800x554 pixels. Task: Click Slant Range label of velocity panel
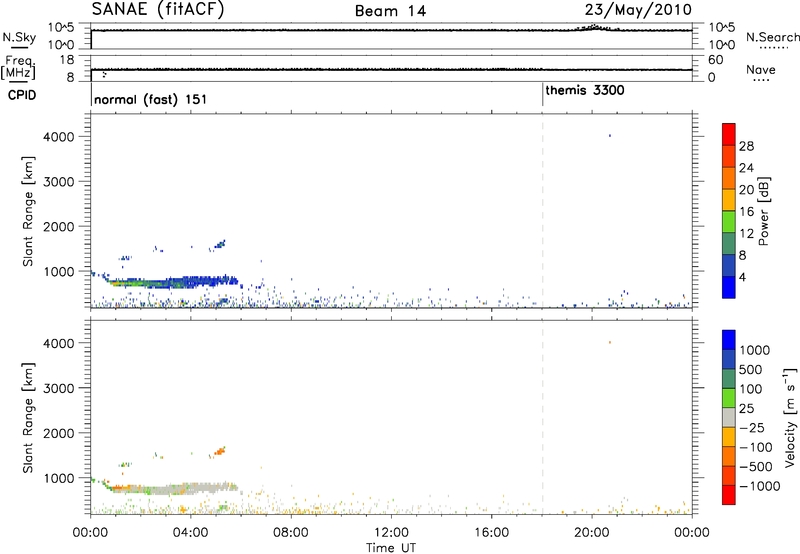pyautogui.click(x=28, y=418)
